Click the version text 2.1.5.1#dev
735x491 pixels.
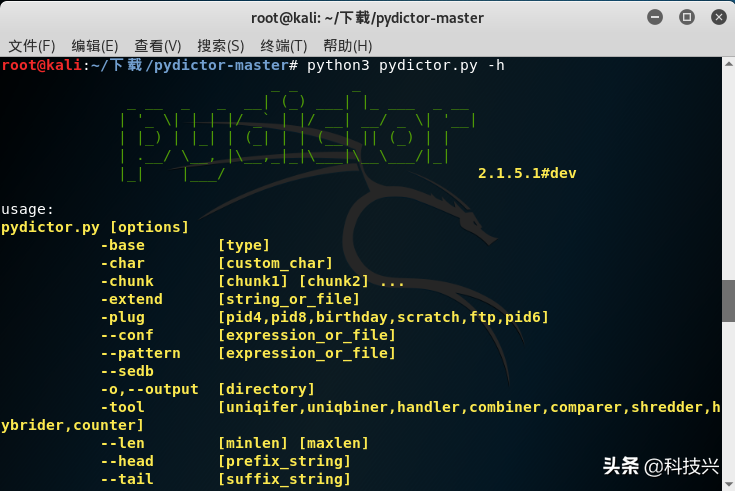pyautogui.click(x=527, y=173)
